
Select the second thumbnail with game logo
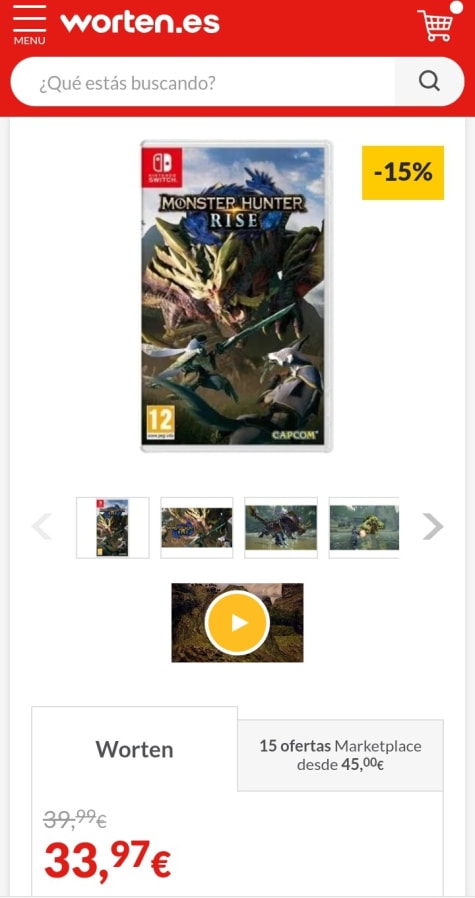[x=197, y=527]
